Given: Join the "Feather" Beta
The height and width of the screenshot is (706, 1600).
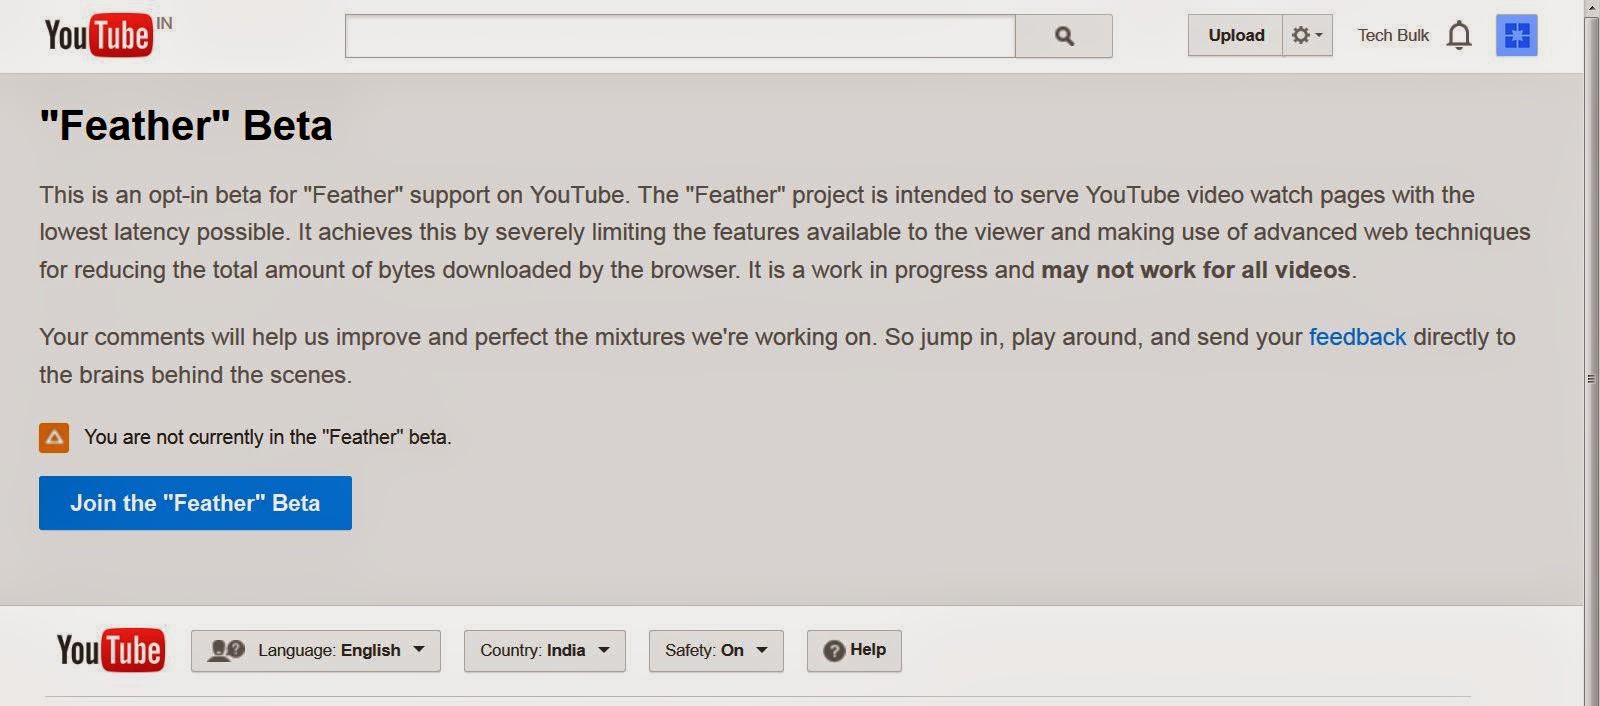Looking at the screenshot, I should pos(195,503).
